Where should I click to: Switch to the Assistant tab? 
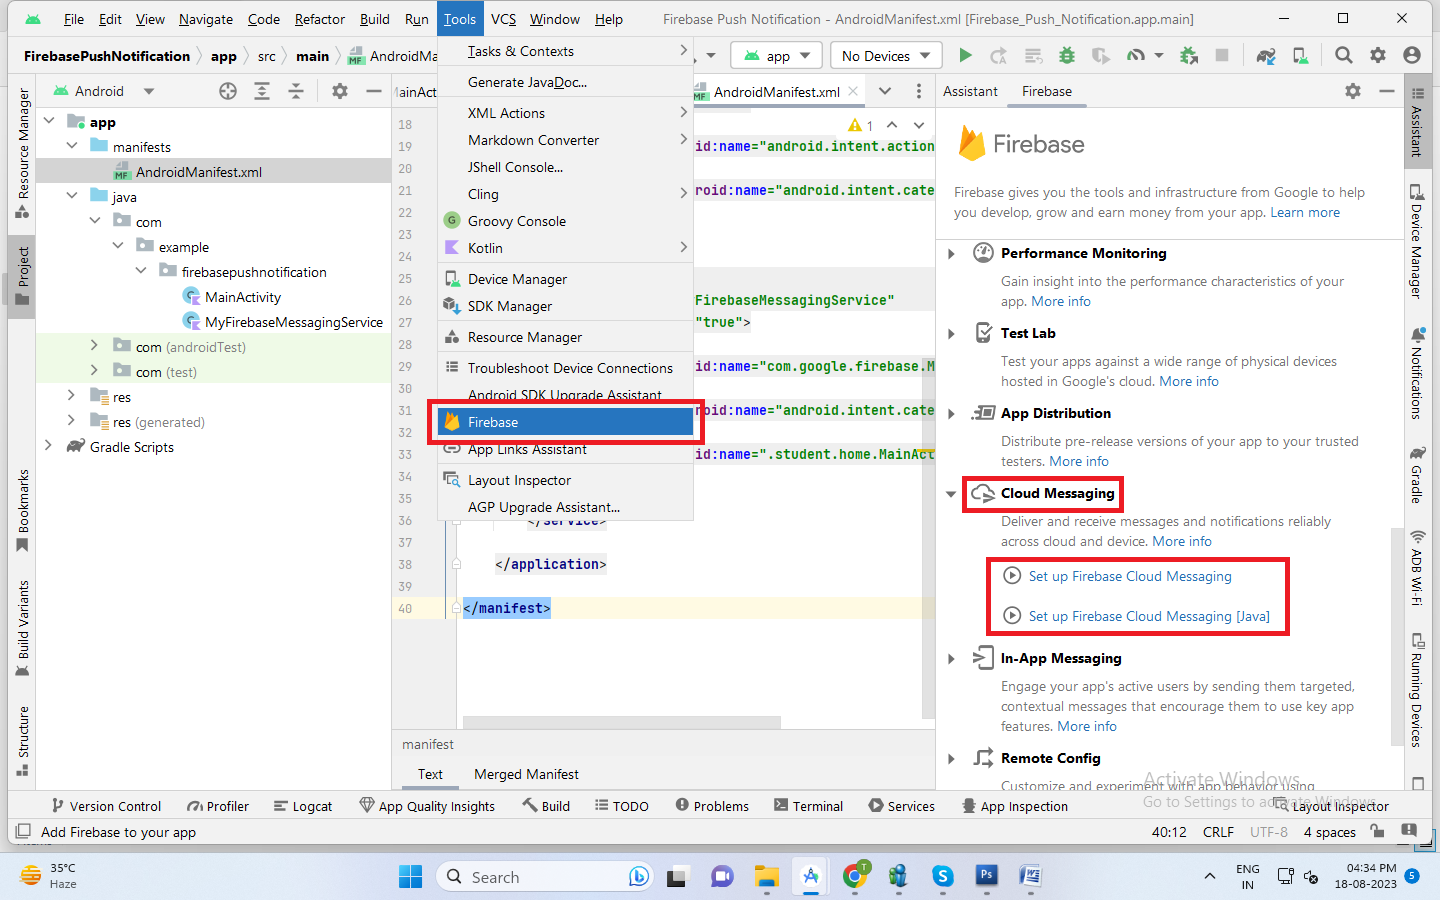click(970, 91)
